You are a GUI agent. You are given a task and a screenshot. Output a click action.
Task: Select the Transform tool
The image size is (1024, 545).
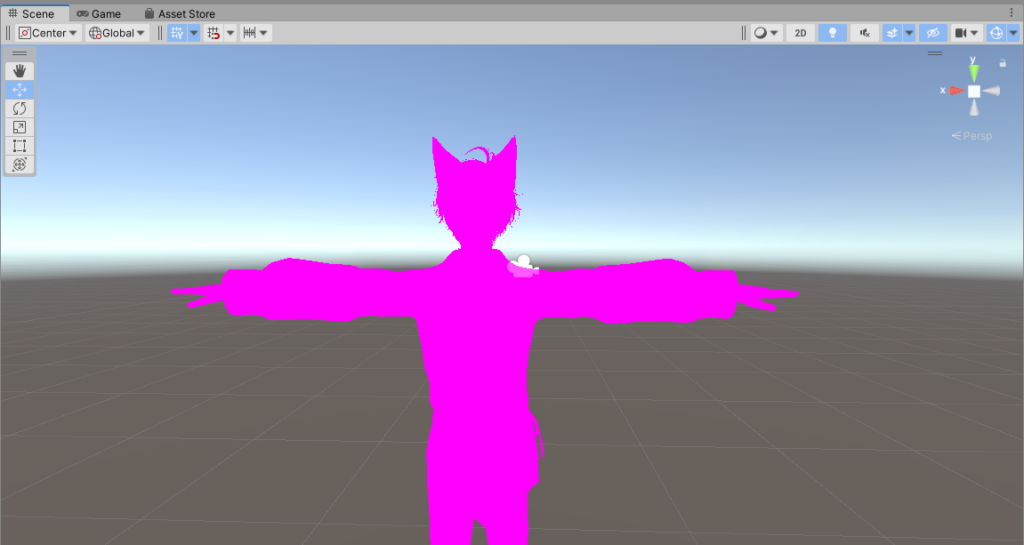[x=20, y=164]
